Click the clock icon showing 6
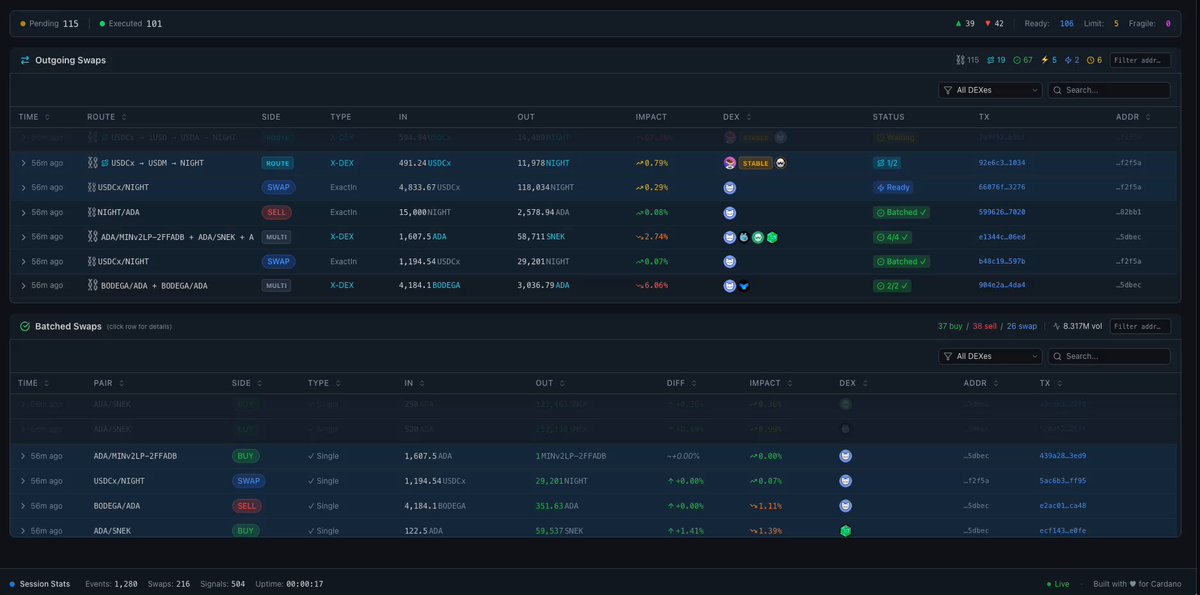This screenshot has width=1200, height=595. [x=1091, y=60]
